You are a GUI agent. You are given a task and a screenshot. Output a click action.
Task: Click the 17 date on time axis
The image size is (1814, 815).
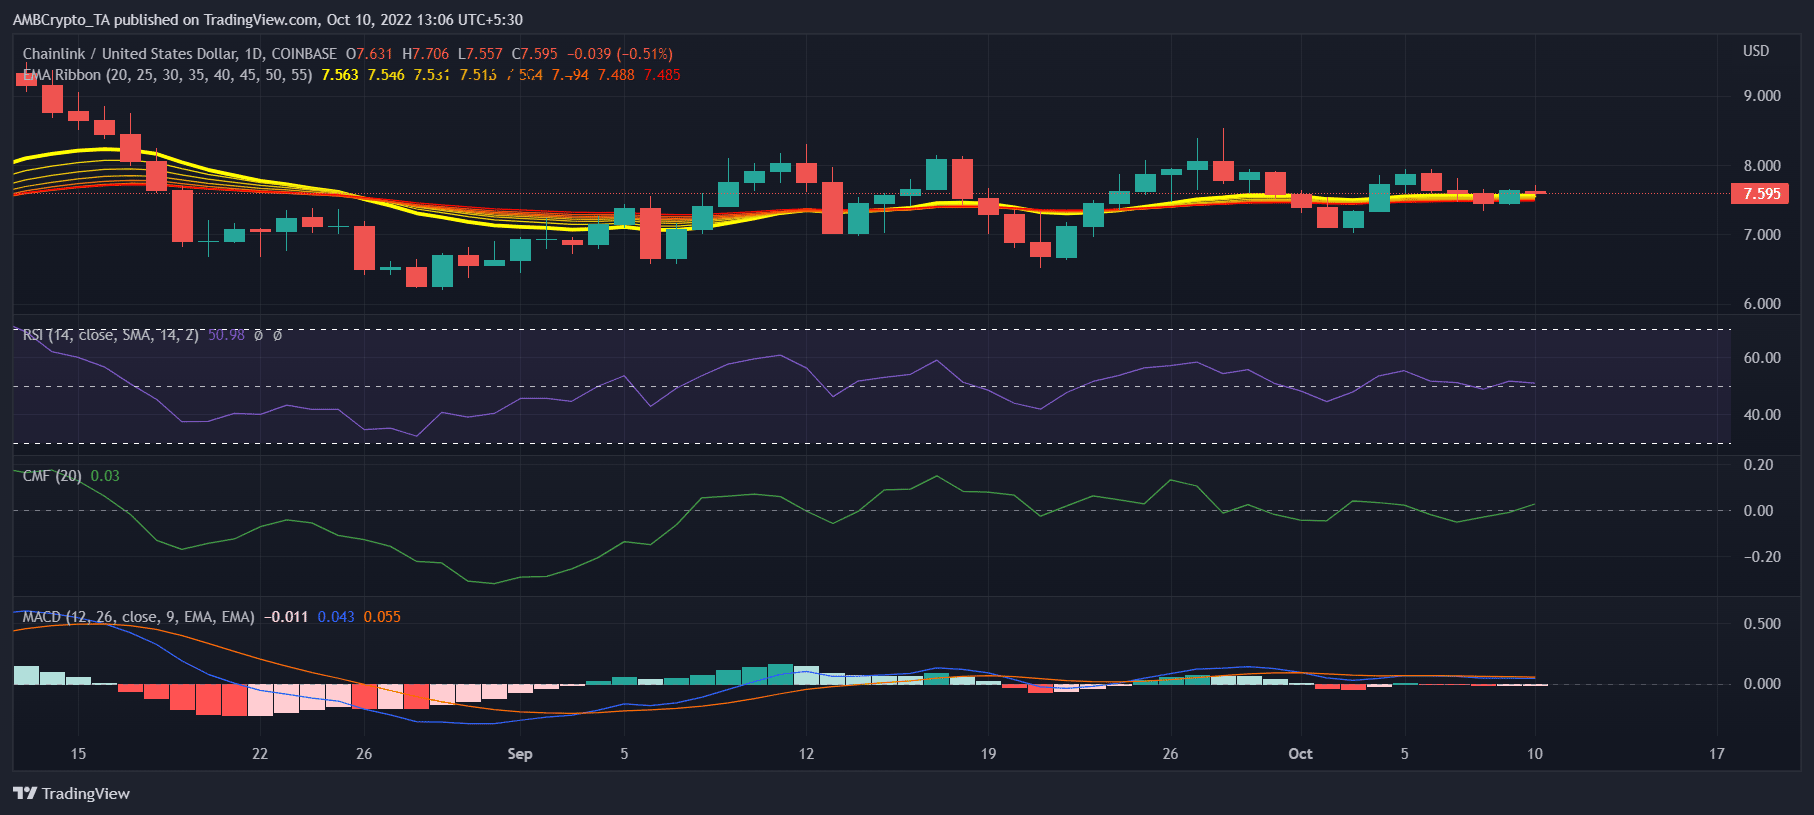pos(1717,754)
